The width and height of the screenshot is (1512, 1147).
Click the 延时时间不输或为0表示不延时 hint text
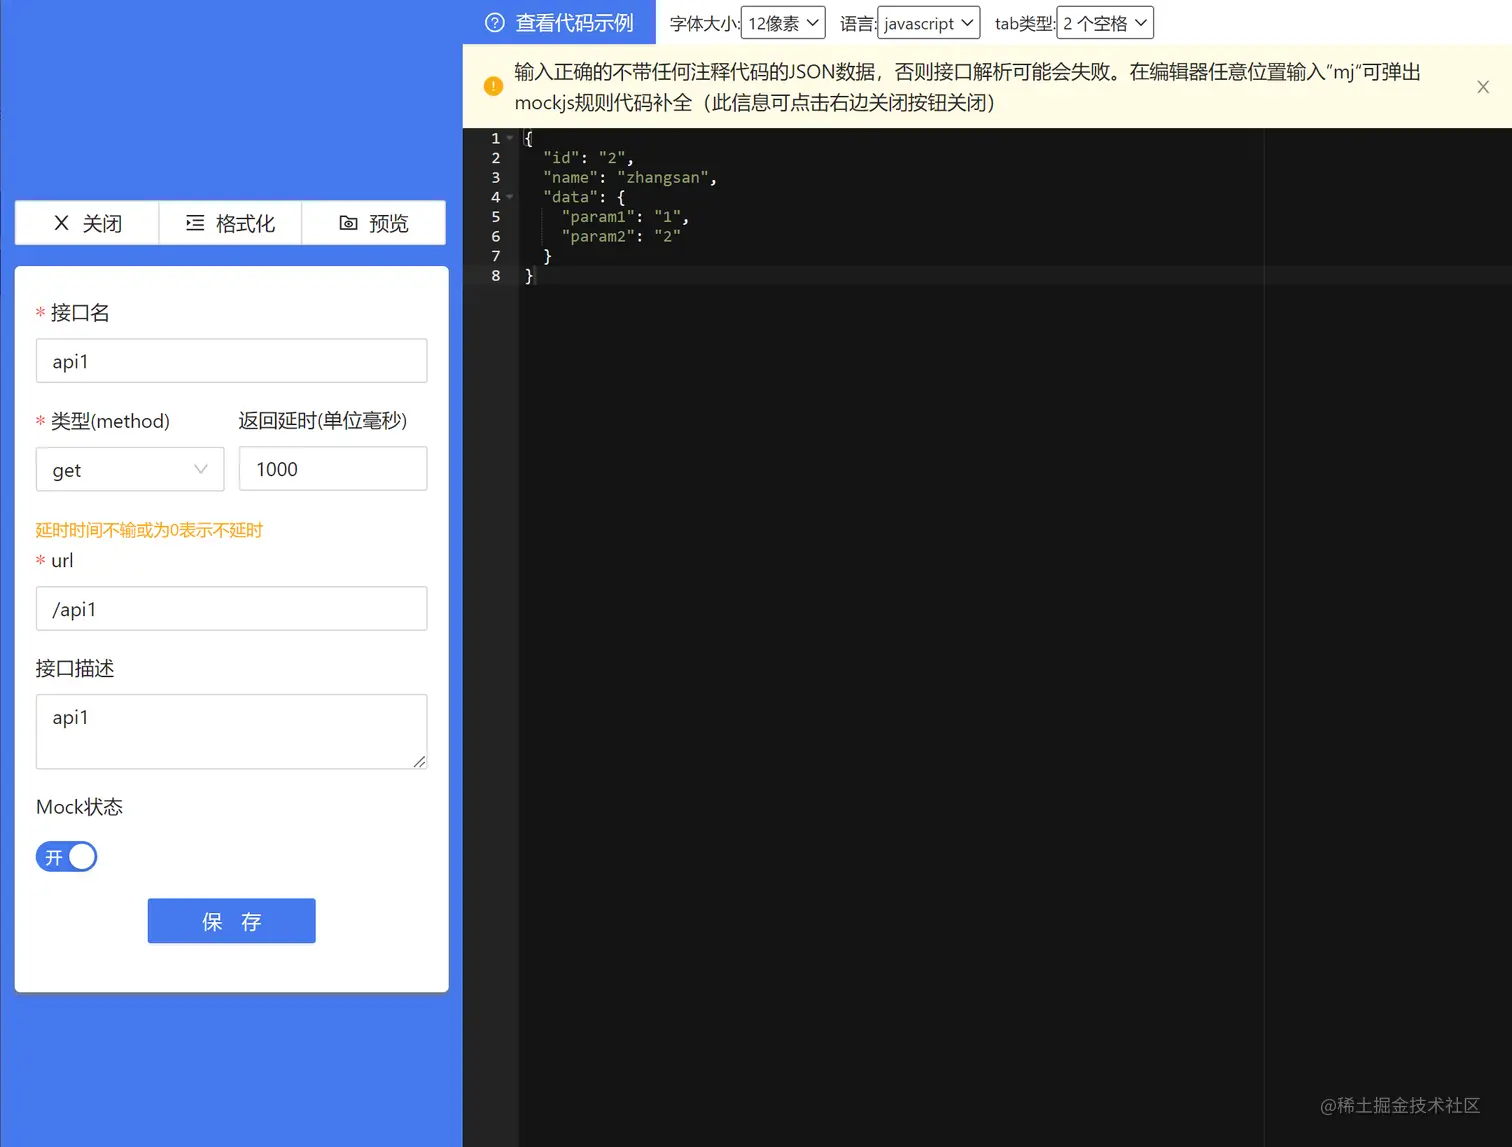[149, 530]
